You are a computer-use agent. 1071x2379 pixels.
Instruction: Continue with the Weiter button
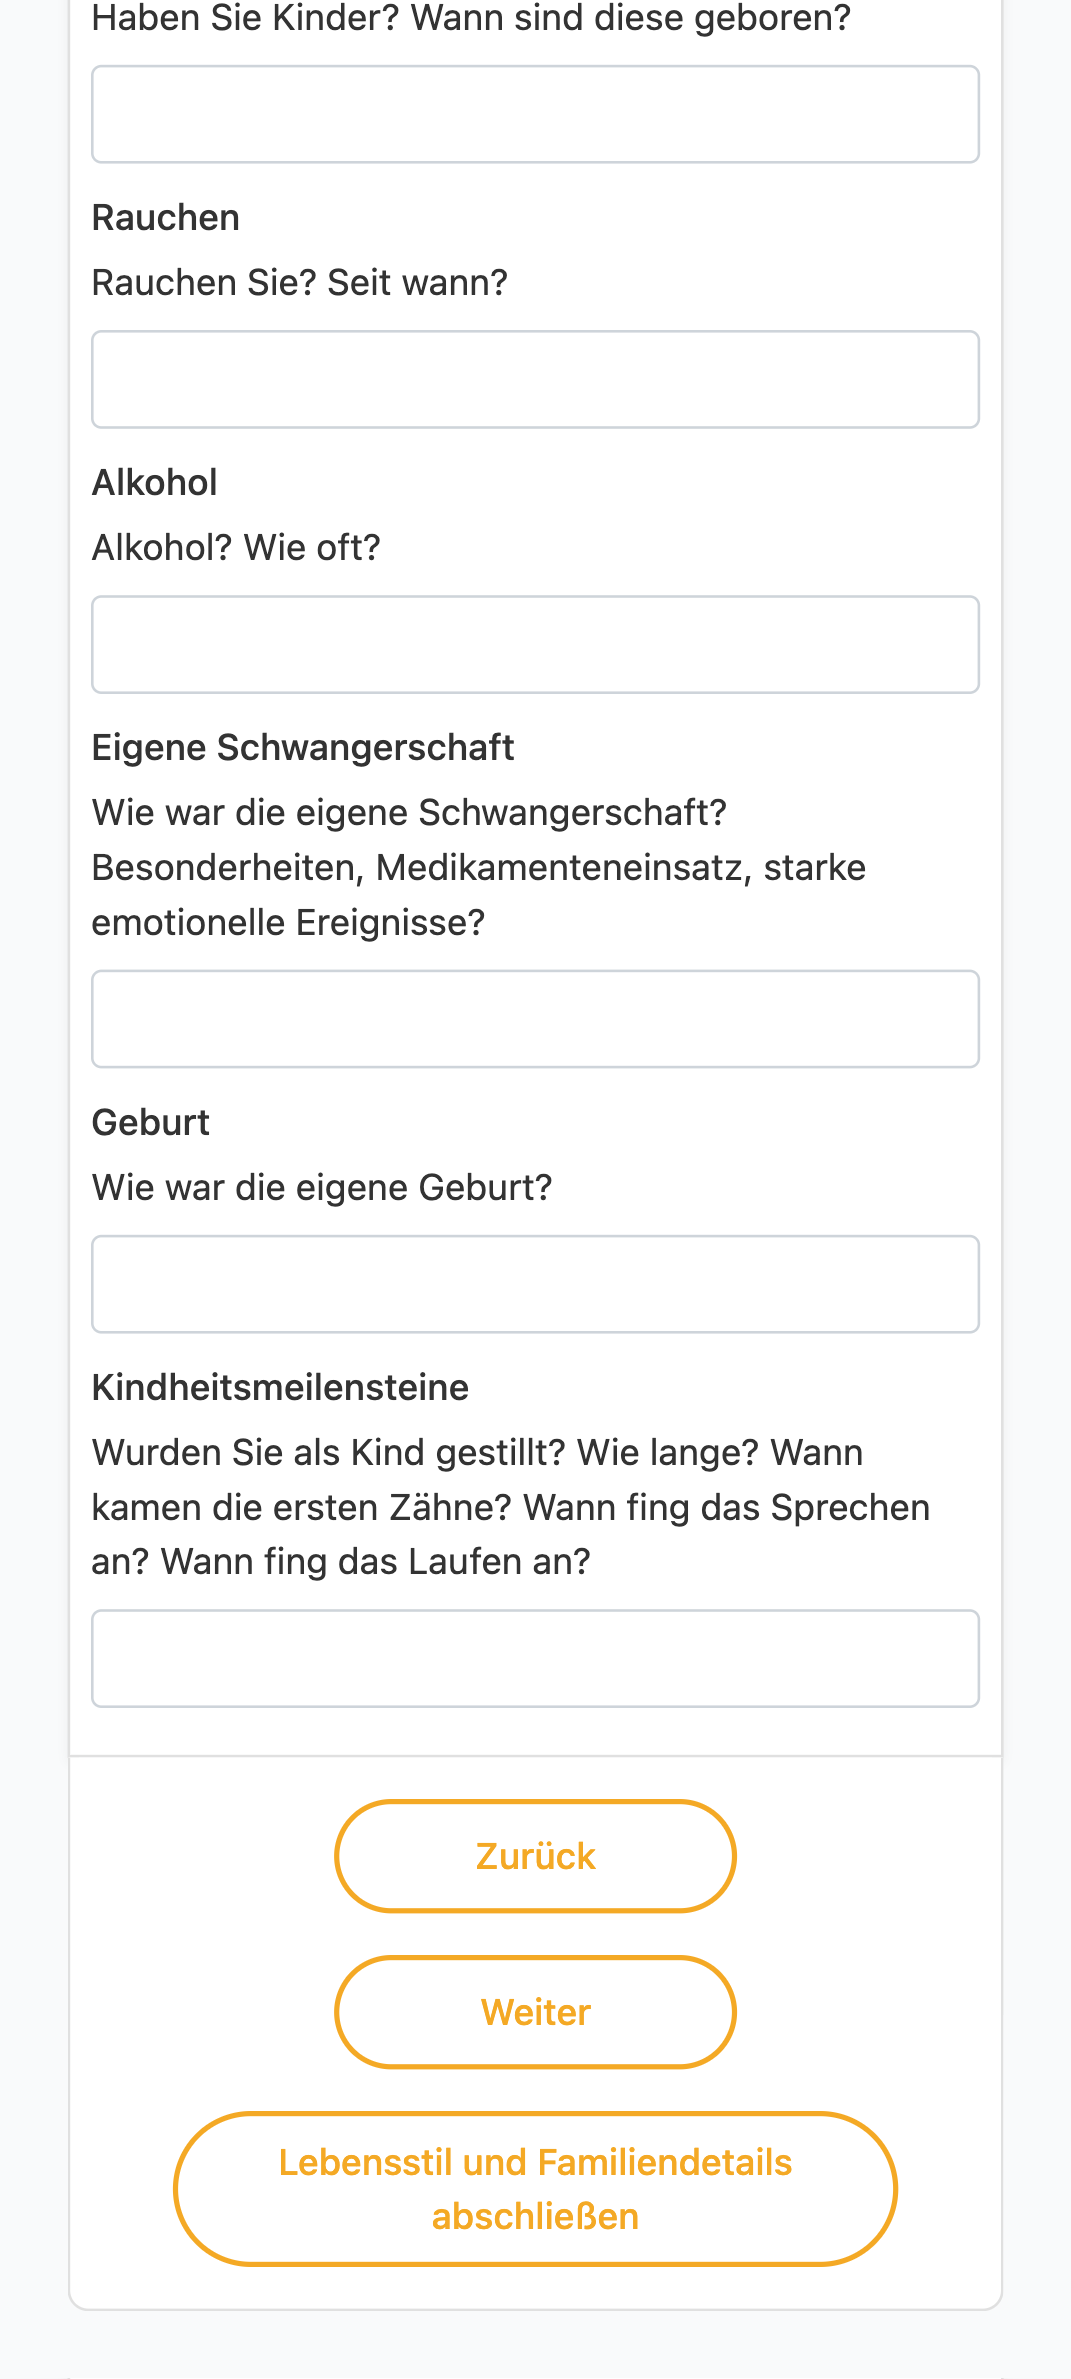point(535,2012)
